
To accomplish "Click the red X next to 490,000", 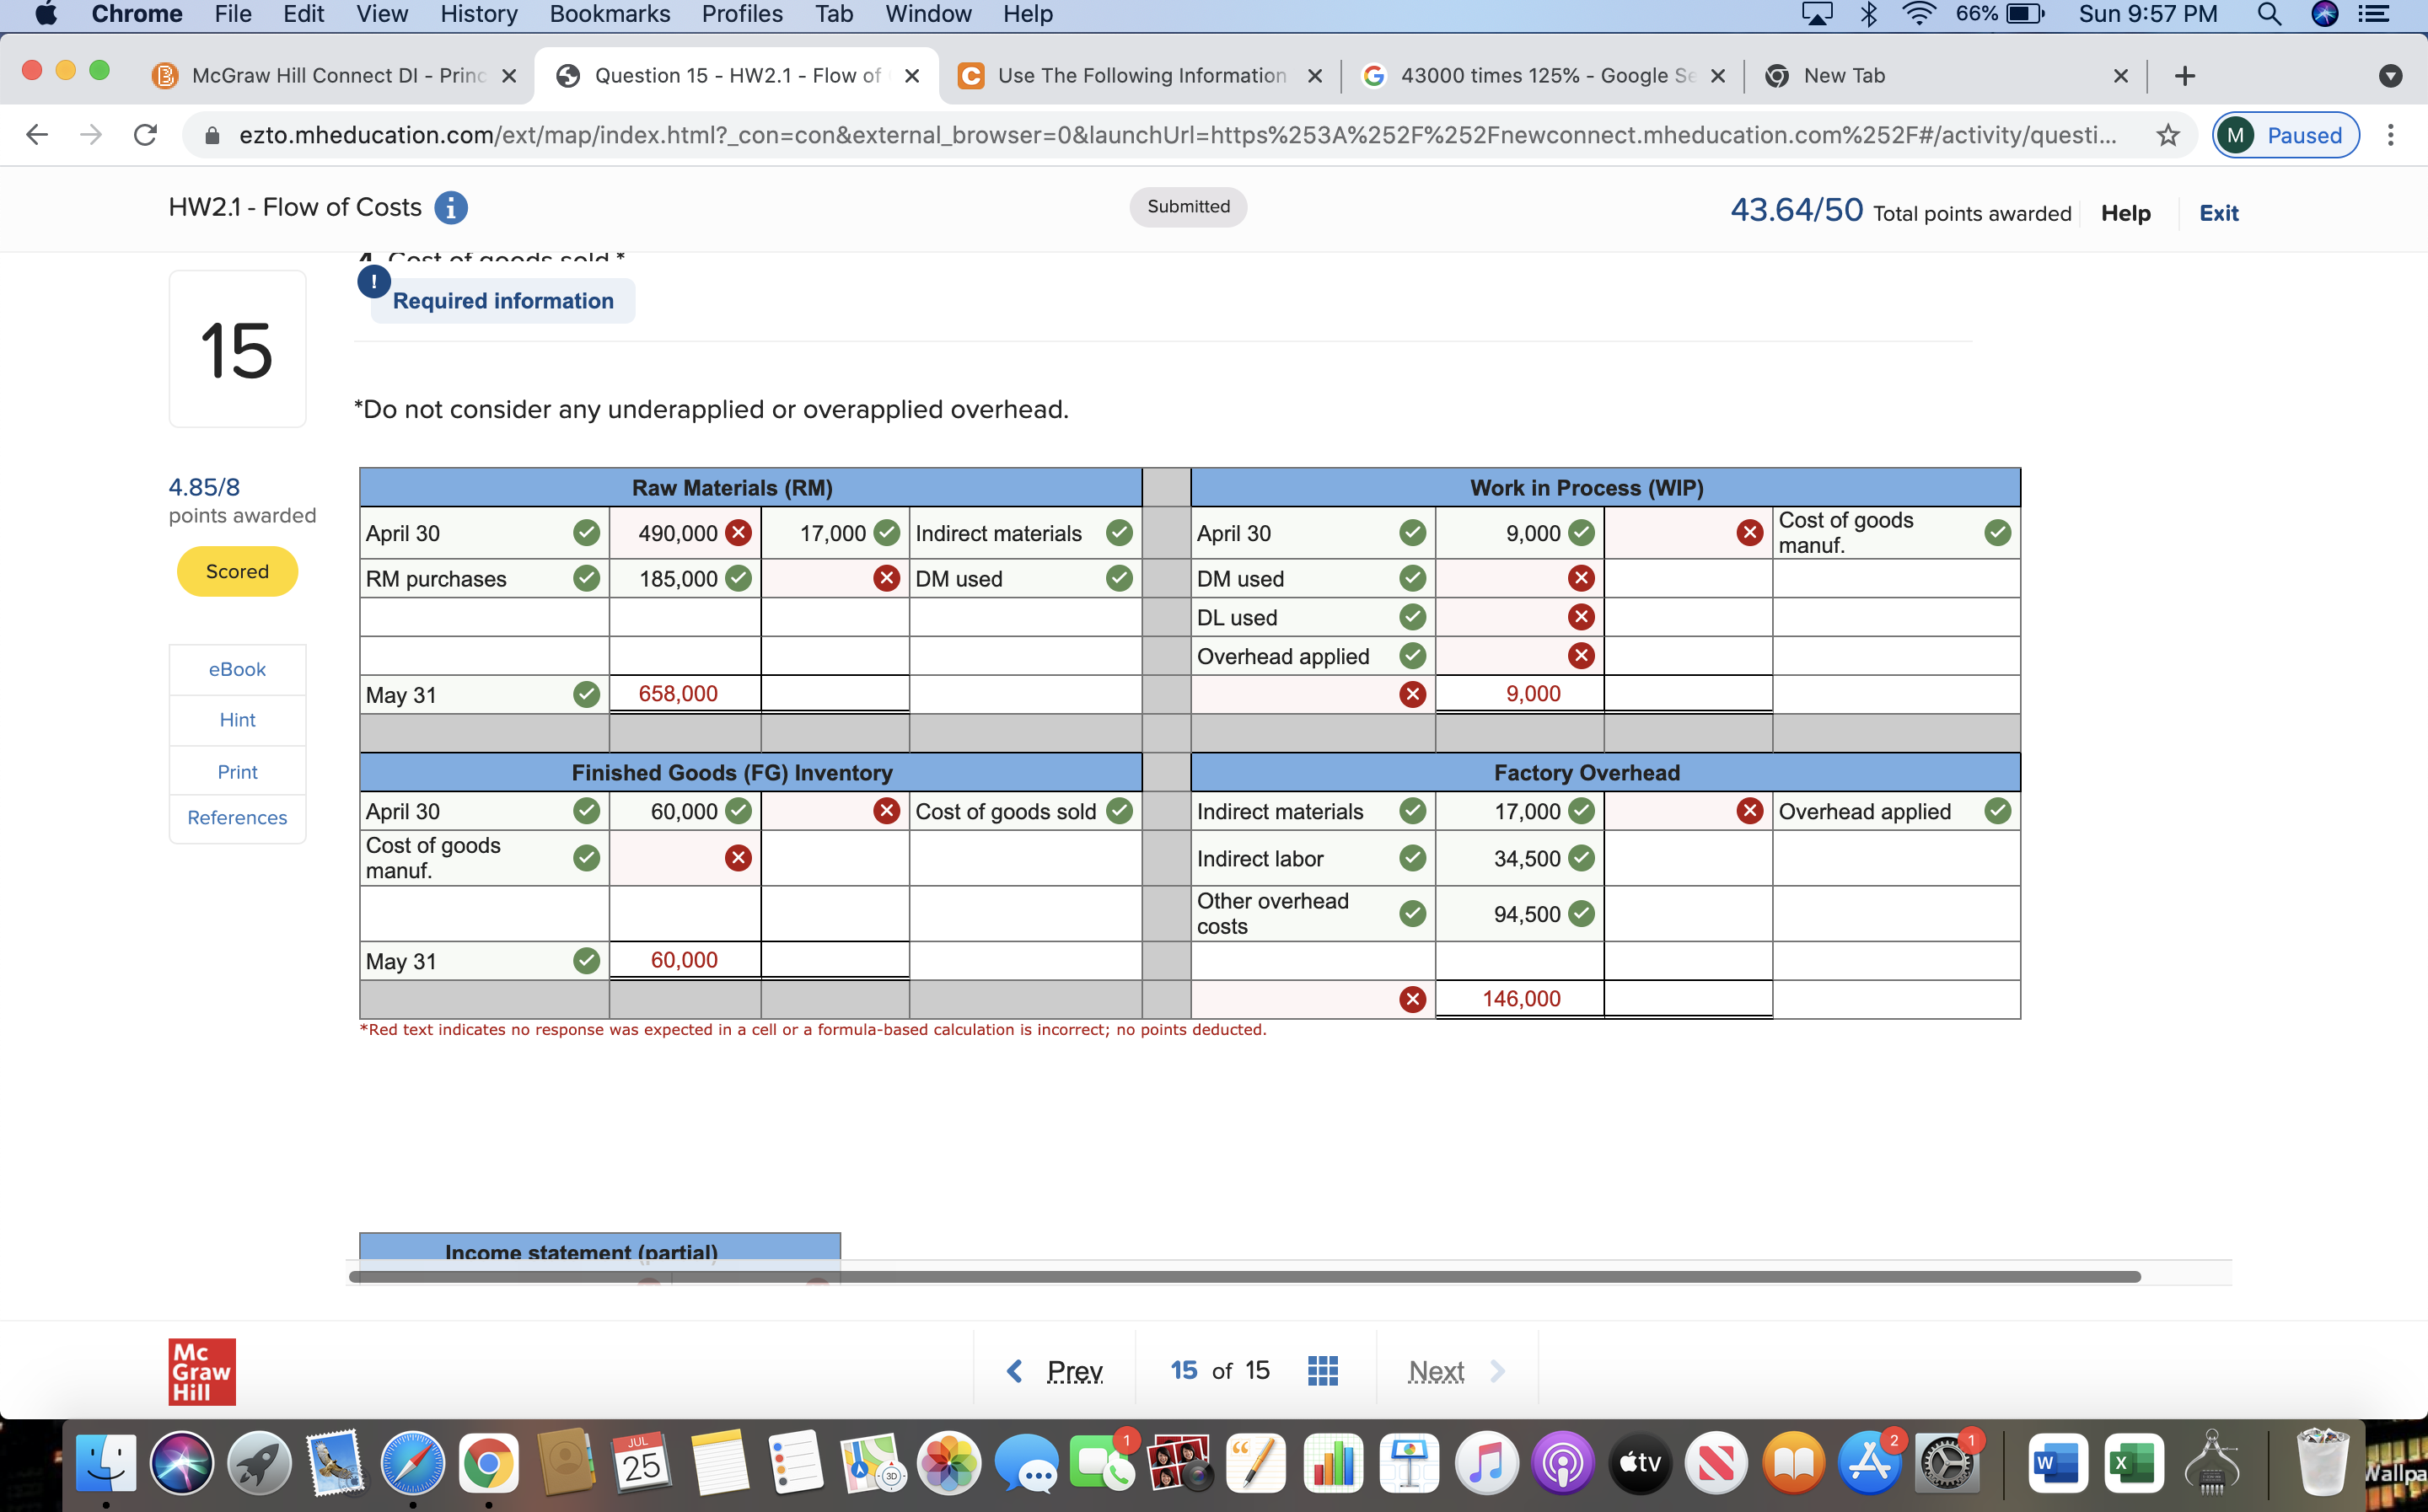I will point(738,533).
